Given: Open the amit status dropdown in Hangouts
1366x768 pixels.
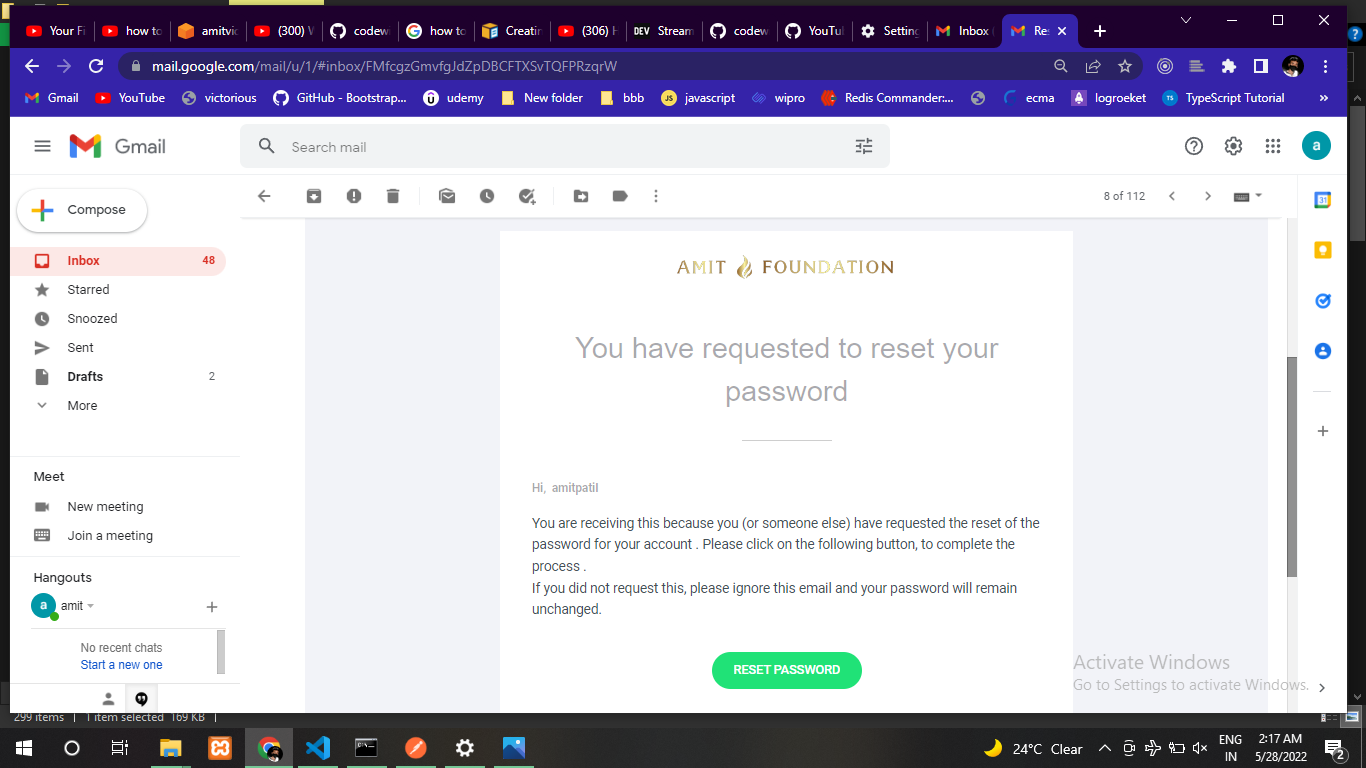Looking at the screenshot, I should pos(89,605).
